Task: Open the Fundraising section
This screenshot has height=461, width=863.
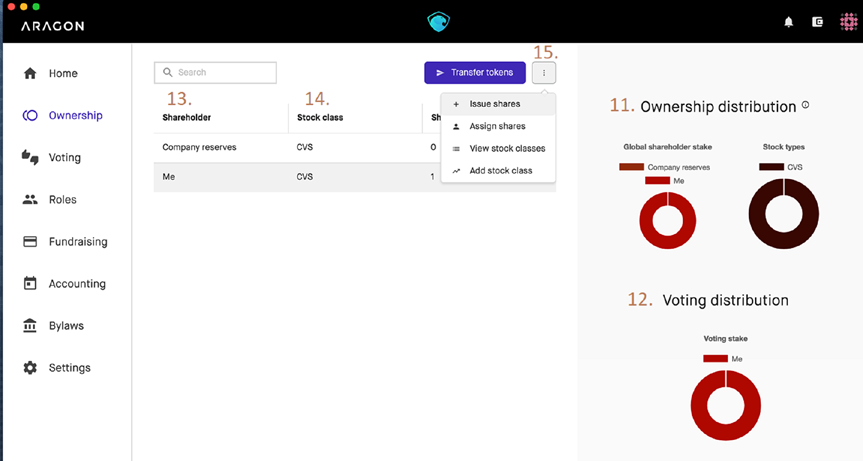Action: [x=77, y=242]
